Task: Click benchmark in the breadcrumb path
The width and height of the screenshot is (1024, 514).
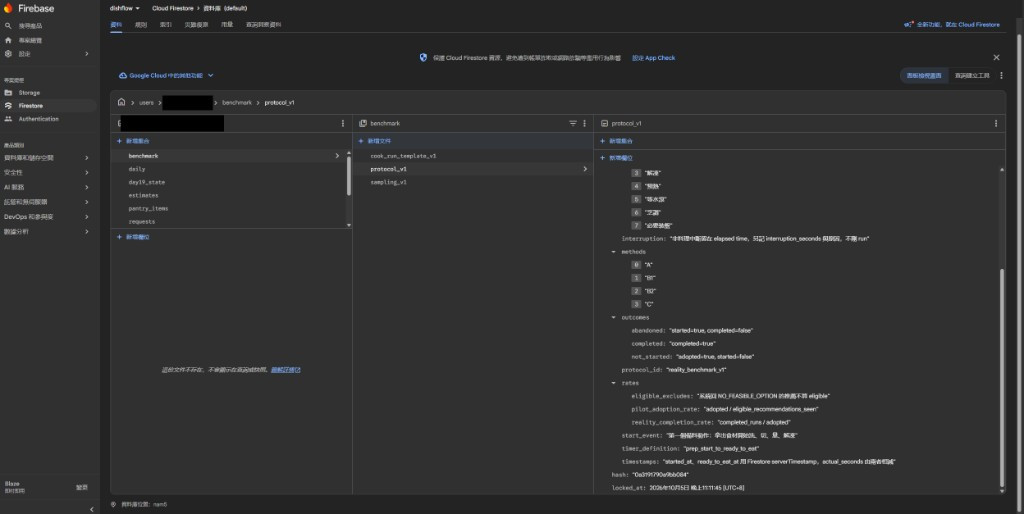Action: point(236,103)
